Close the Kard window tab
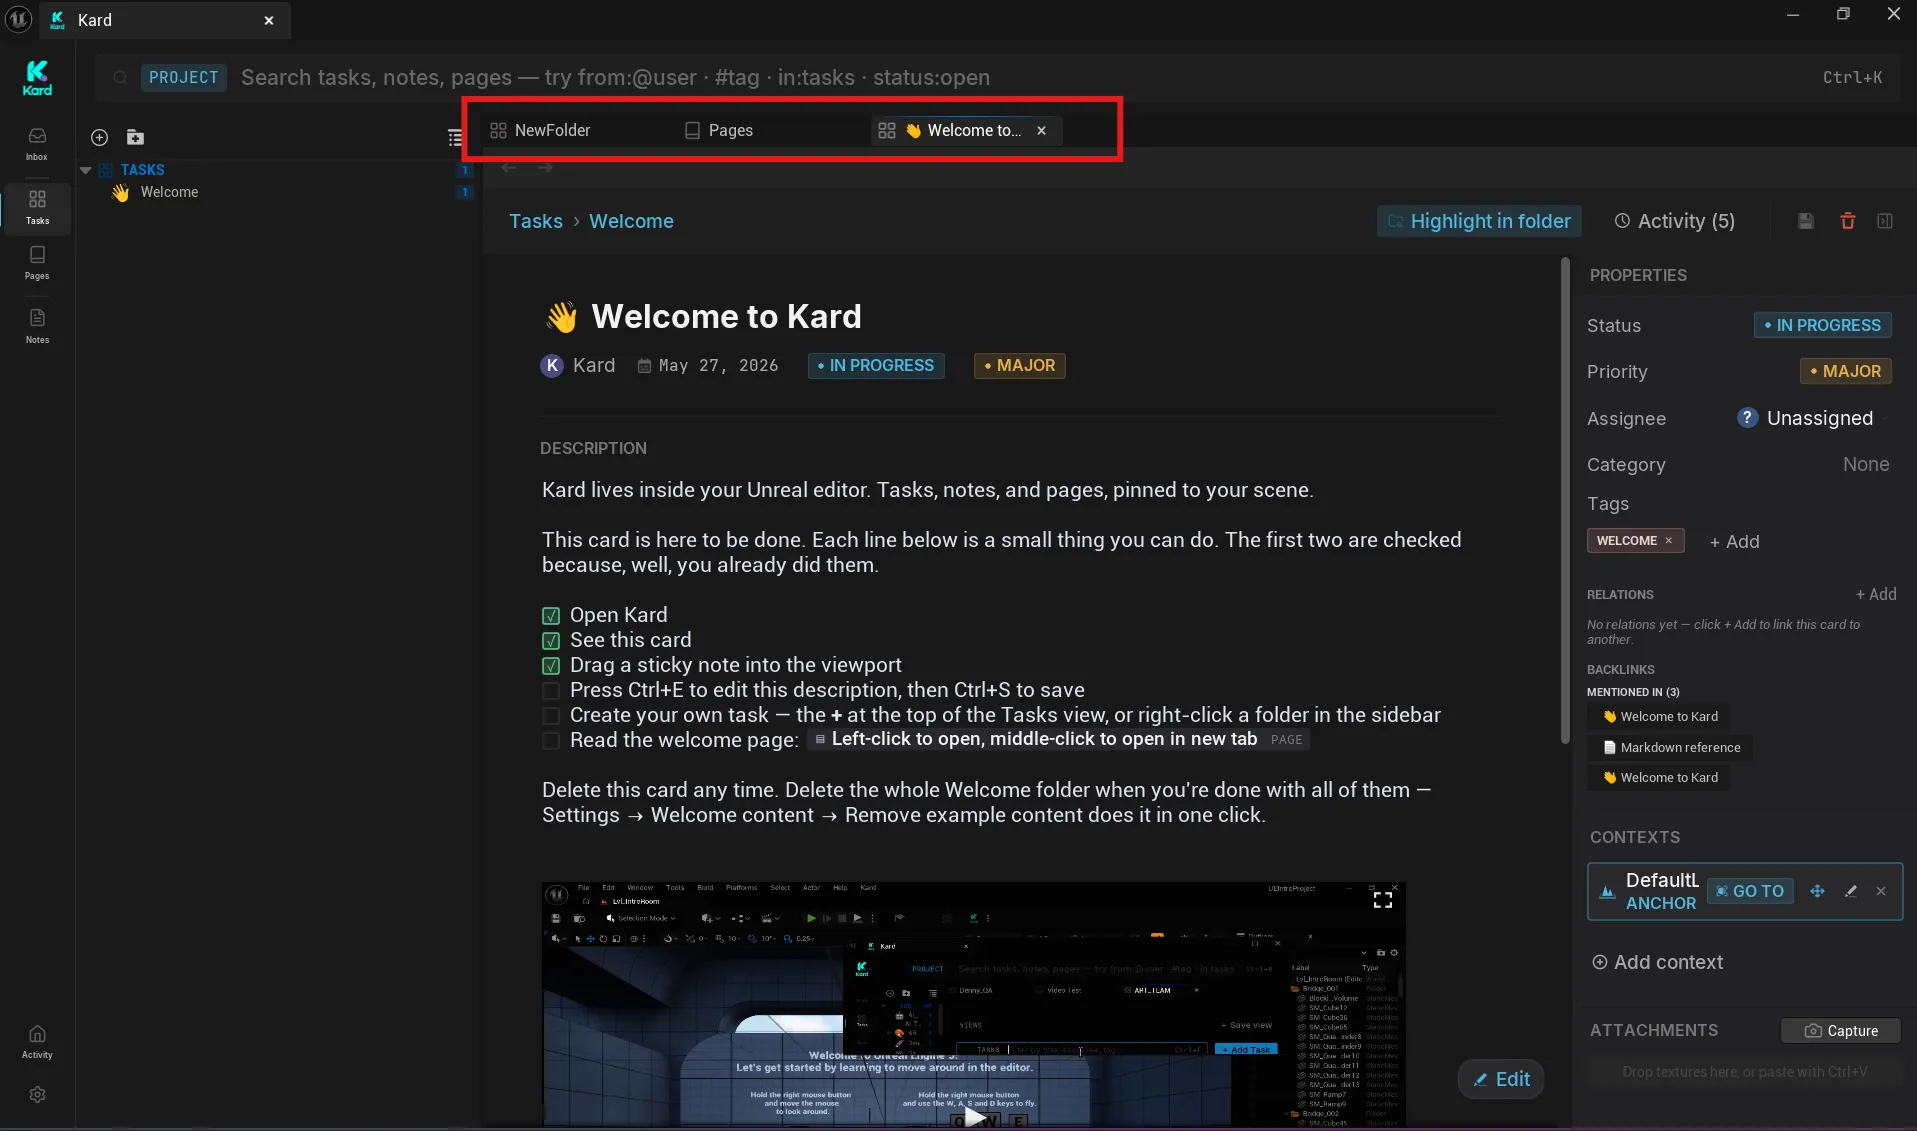The height and width of the screenshot is (1131, 1917). pos(269,20)
